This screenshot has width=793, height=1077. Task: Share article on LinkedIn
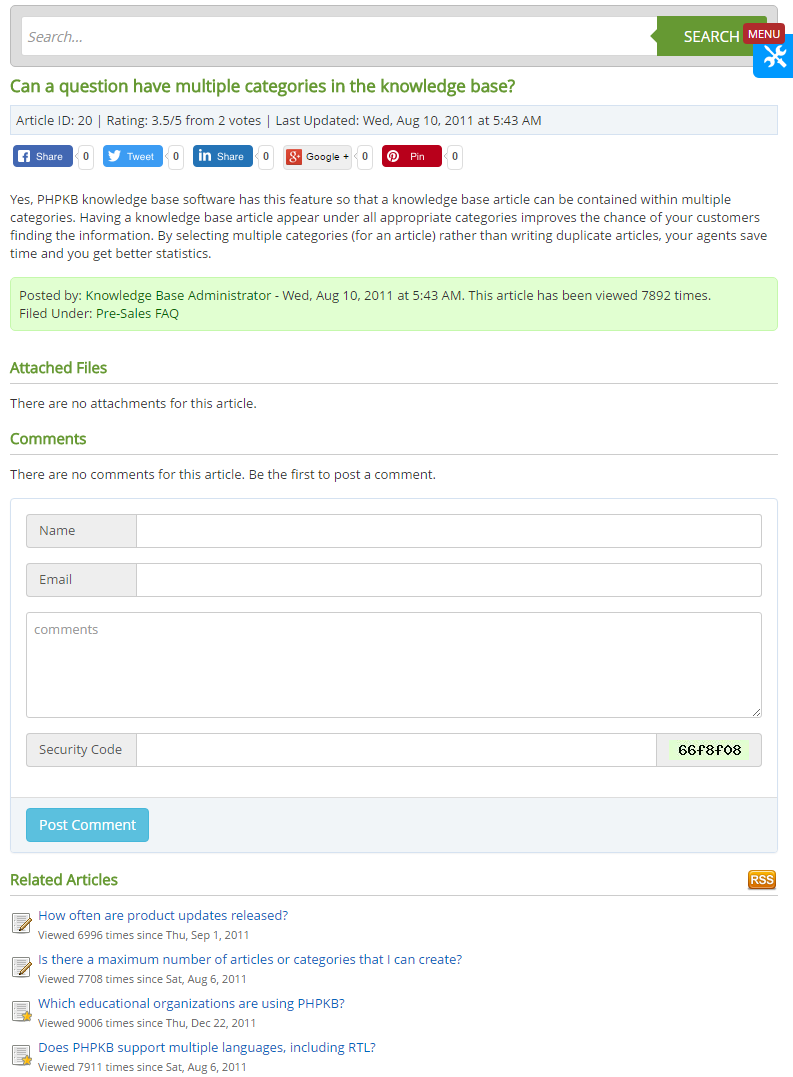coord(222,156)
